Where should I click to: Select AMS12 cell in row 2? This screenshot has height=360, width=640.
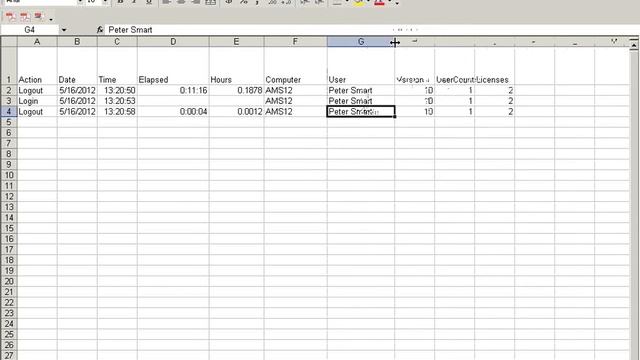coord(295,90)
